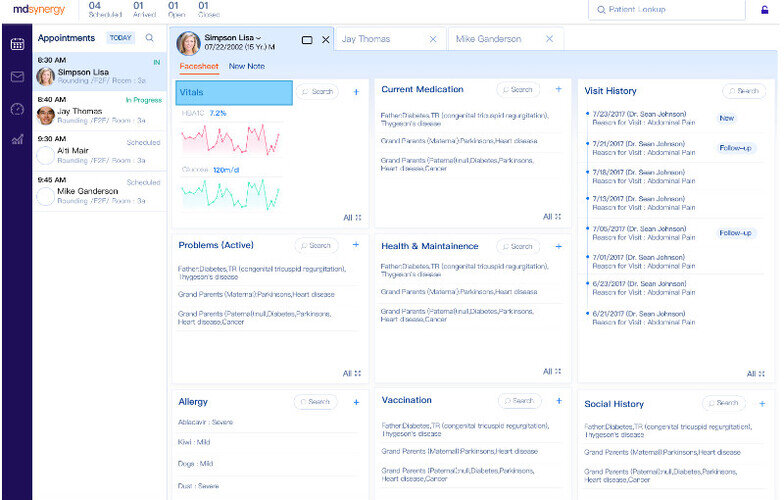The image size is (784, 500).
Task: Click the Patient Lookup search field
Action: (666, 10)
